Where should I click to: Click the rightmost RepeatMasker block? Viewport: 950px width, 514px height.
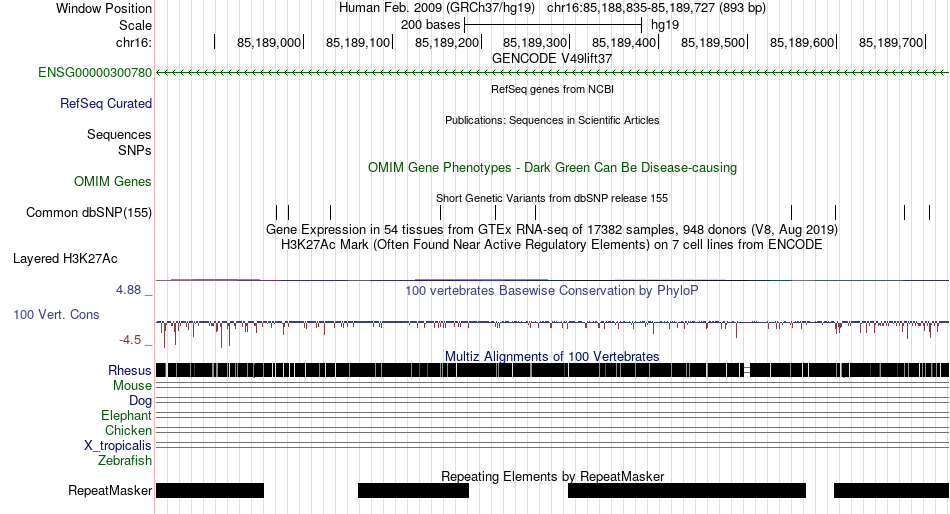891,490
